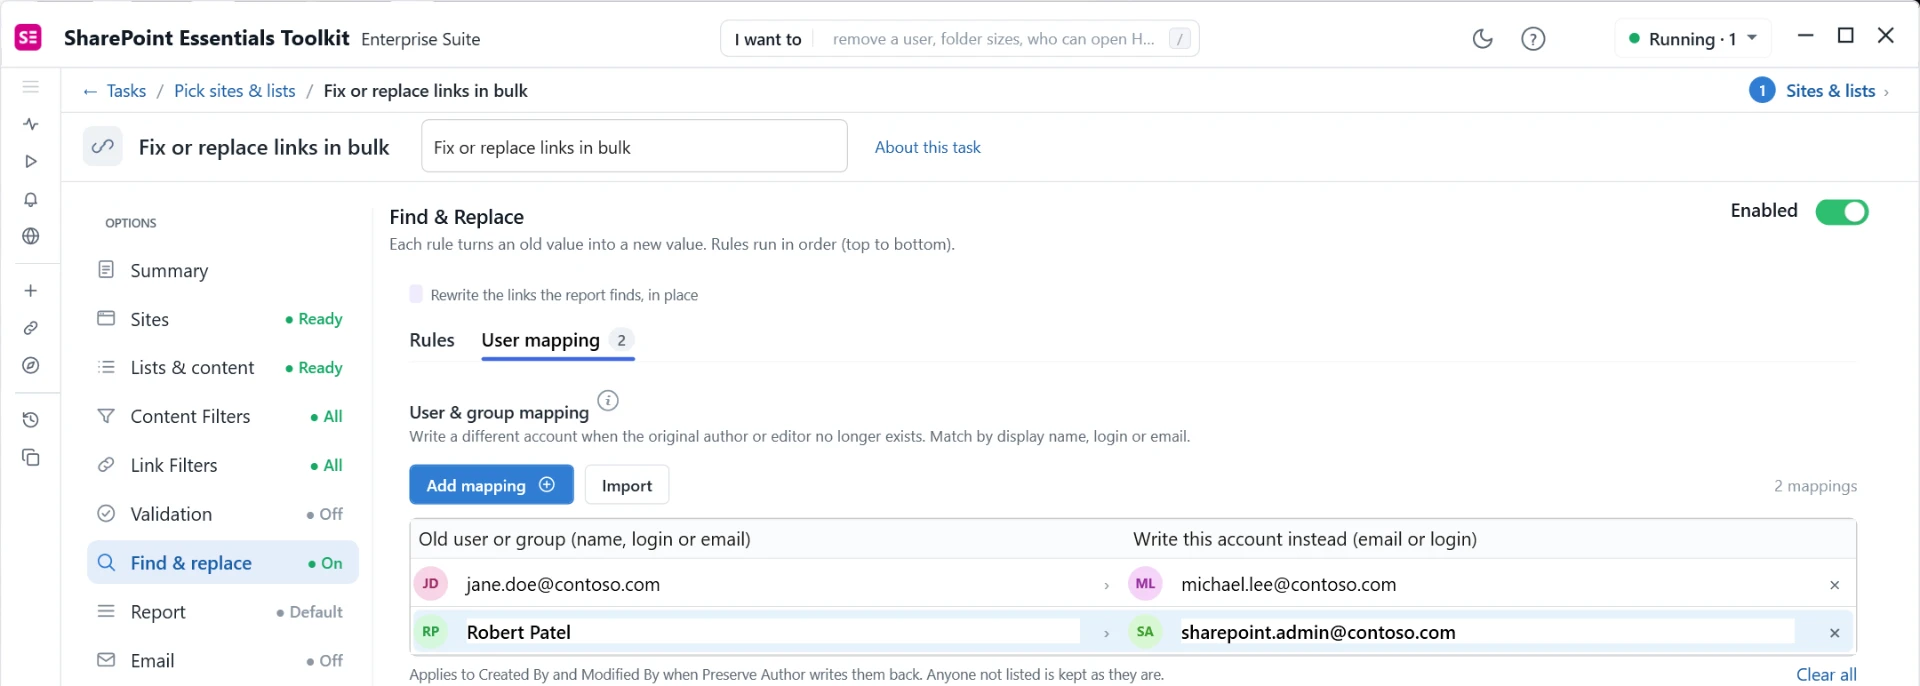Screen dimensions: 1920x686
Task: Click the SE app logo
Action: click(28, 38)
